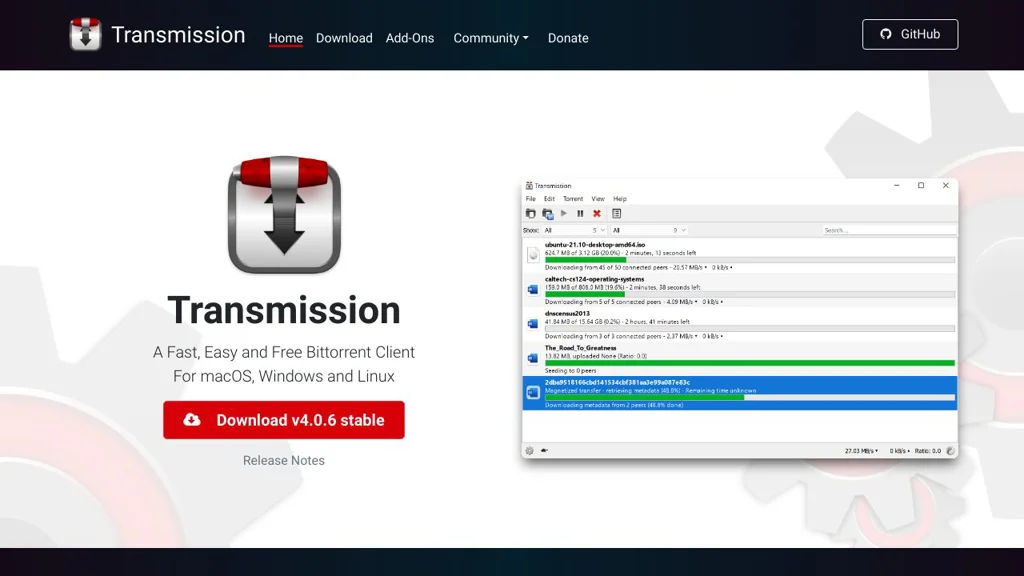Click ubuntu torrent's progress bar
1024x576 pixels.
pos(750,260)
